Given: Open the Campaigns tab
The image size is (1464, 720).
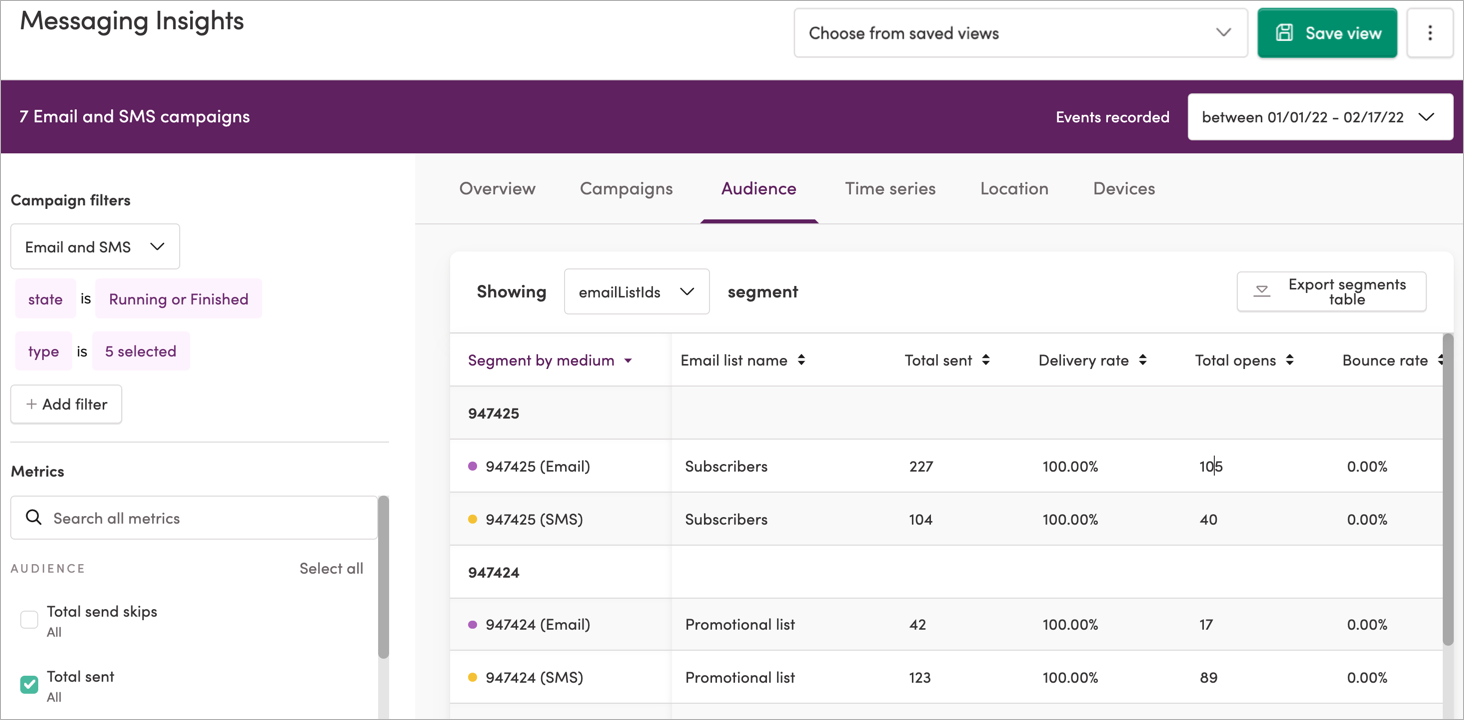Looking at the screenshot, I should tap(626, 188).
